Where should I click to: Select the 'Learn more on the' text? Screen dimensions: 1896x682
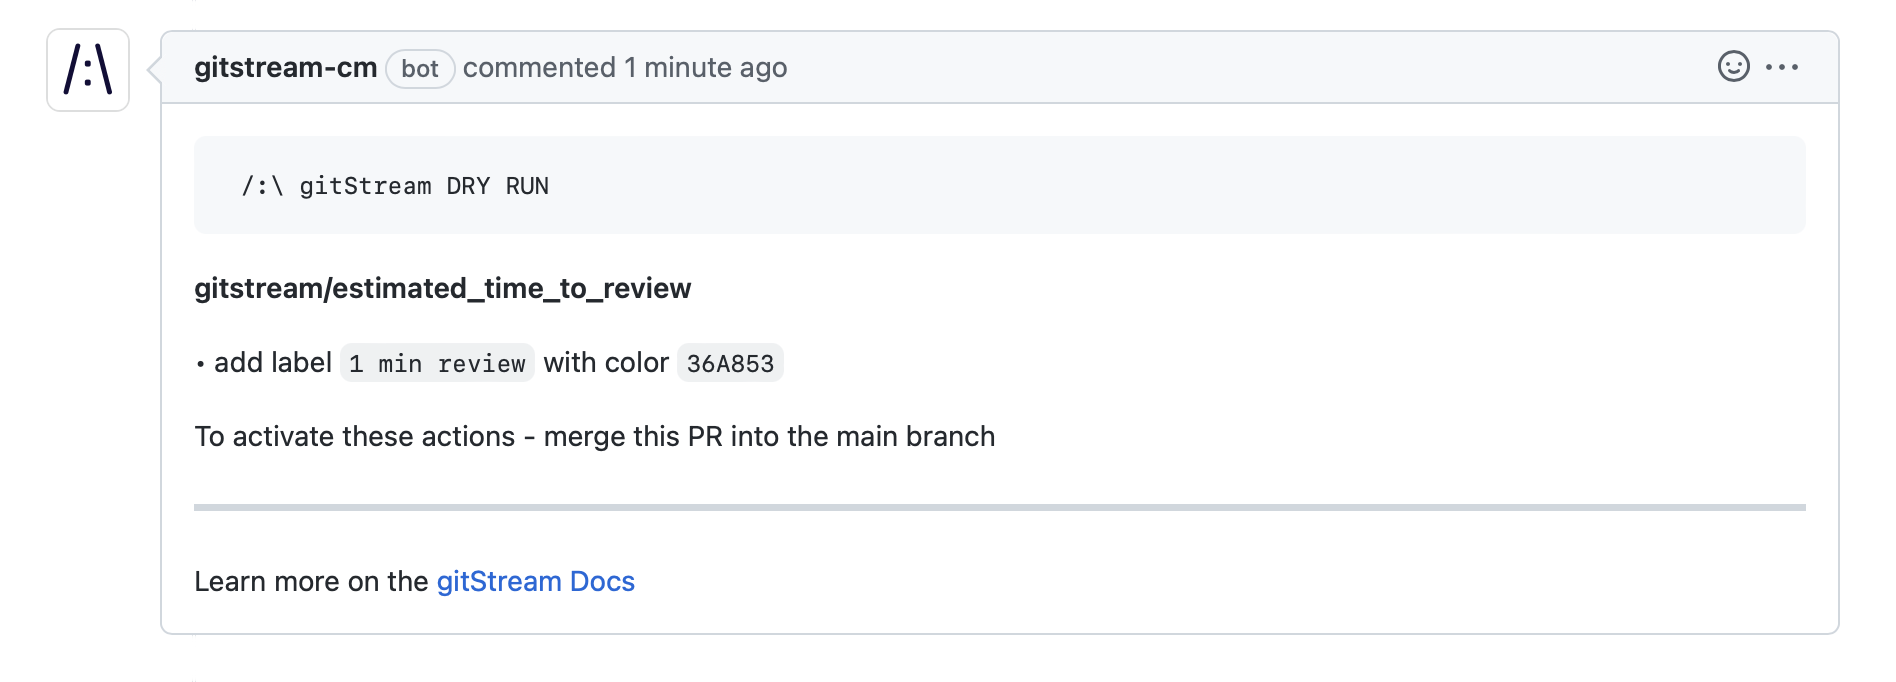tap(311, 581)
